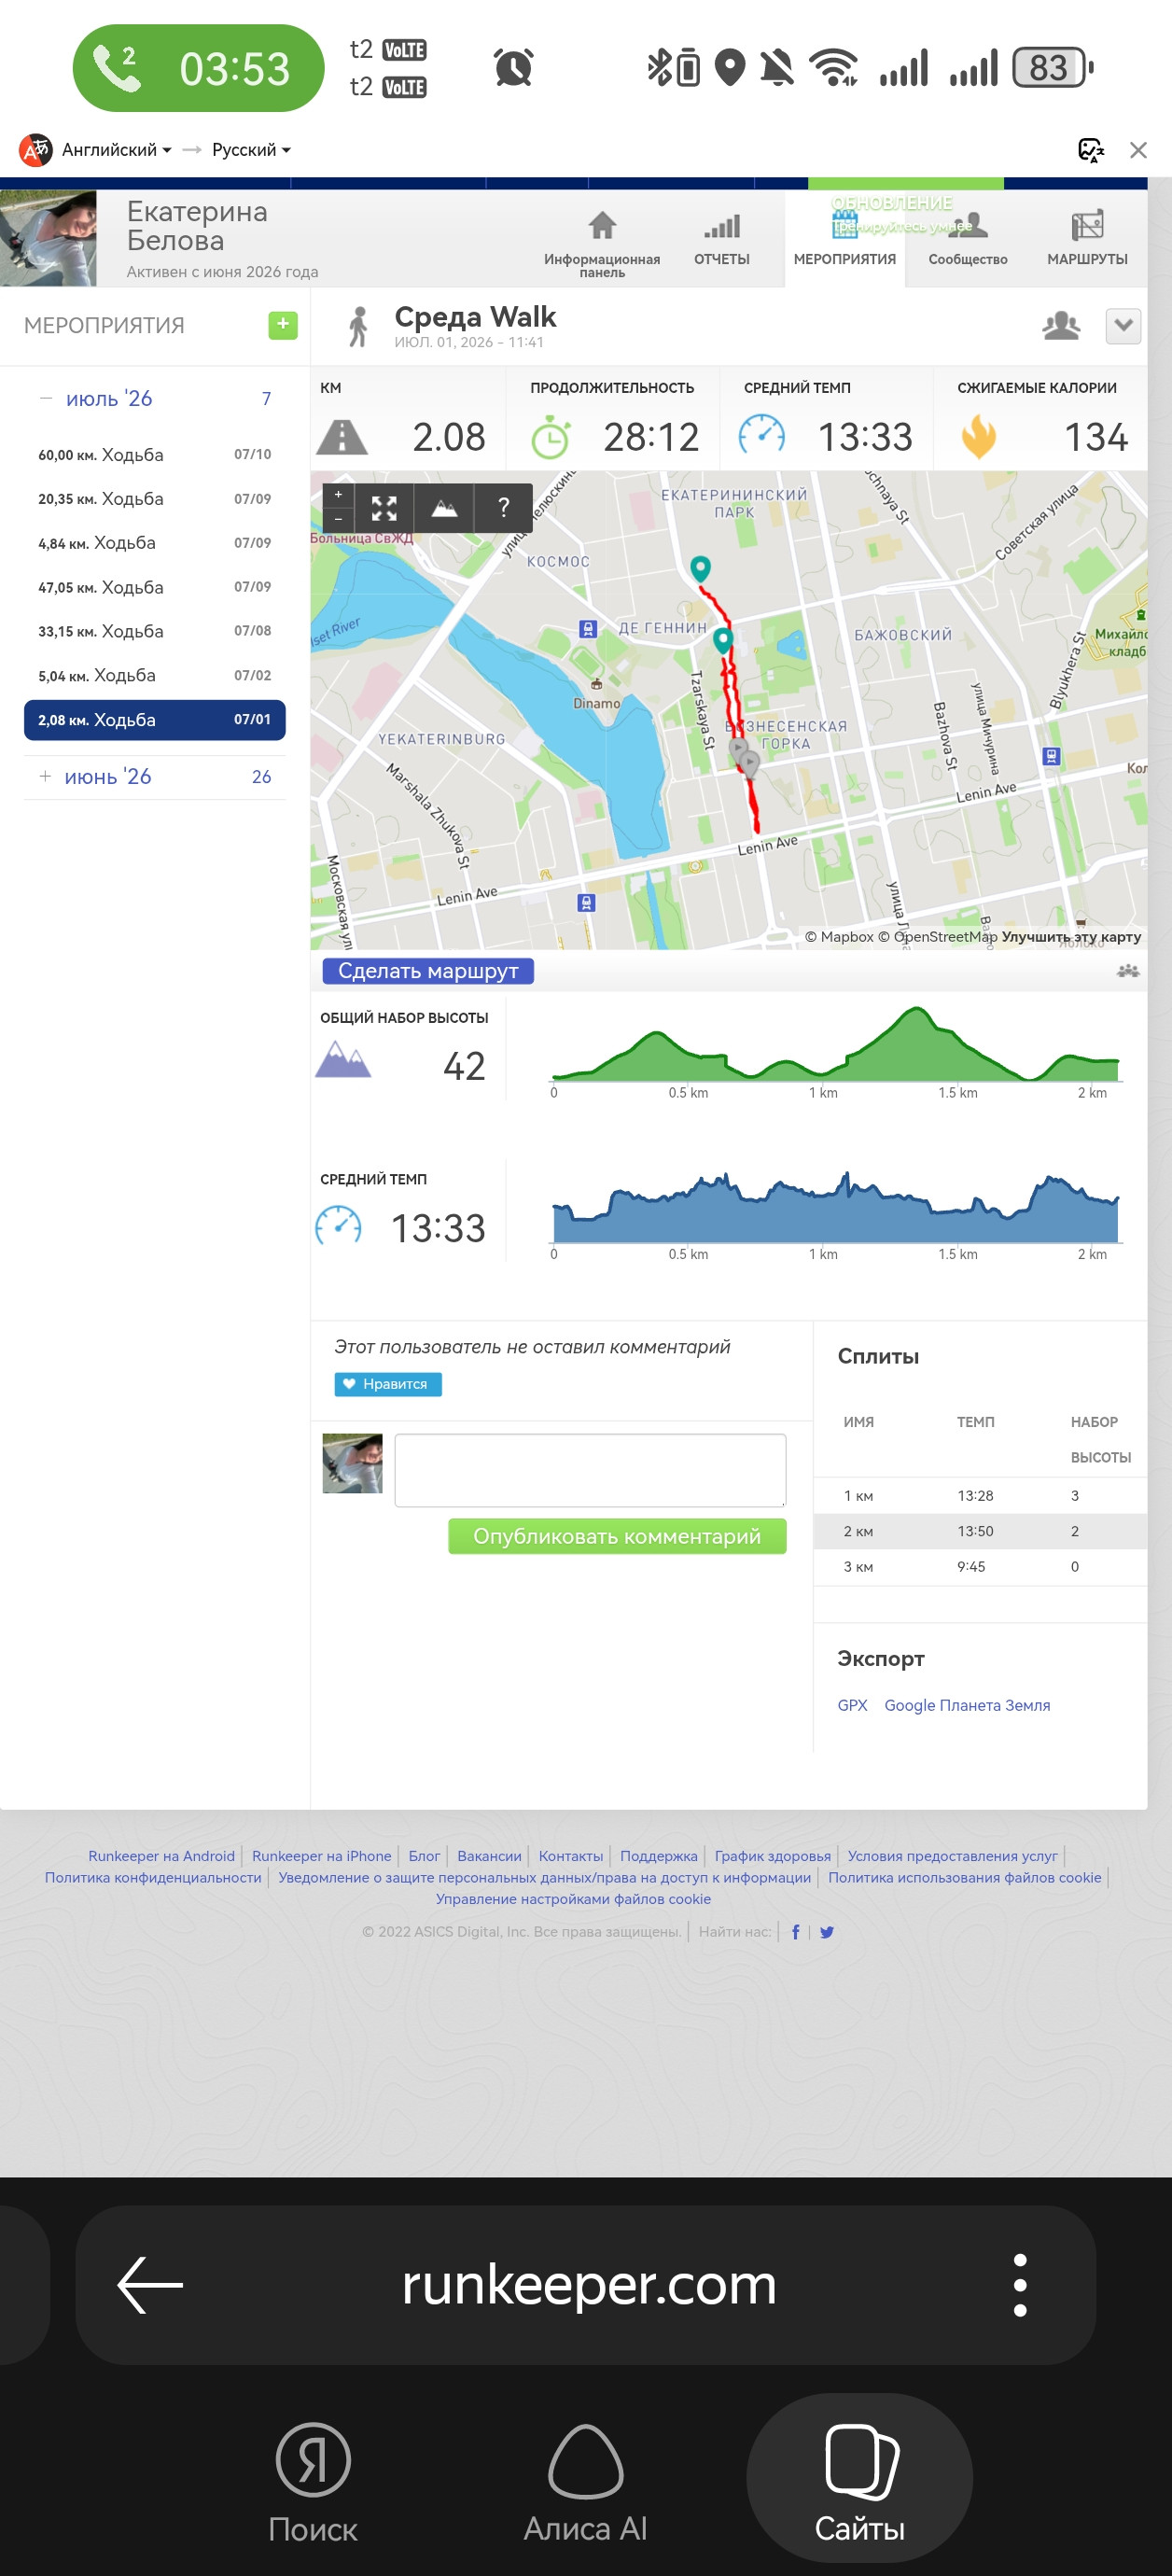Click the friends tag icon beside title
Screen dimensions: 1172x2576
[x=1061, y=326]
